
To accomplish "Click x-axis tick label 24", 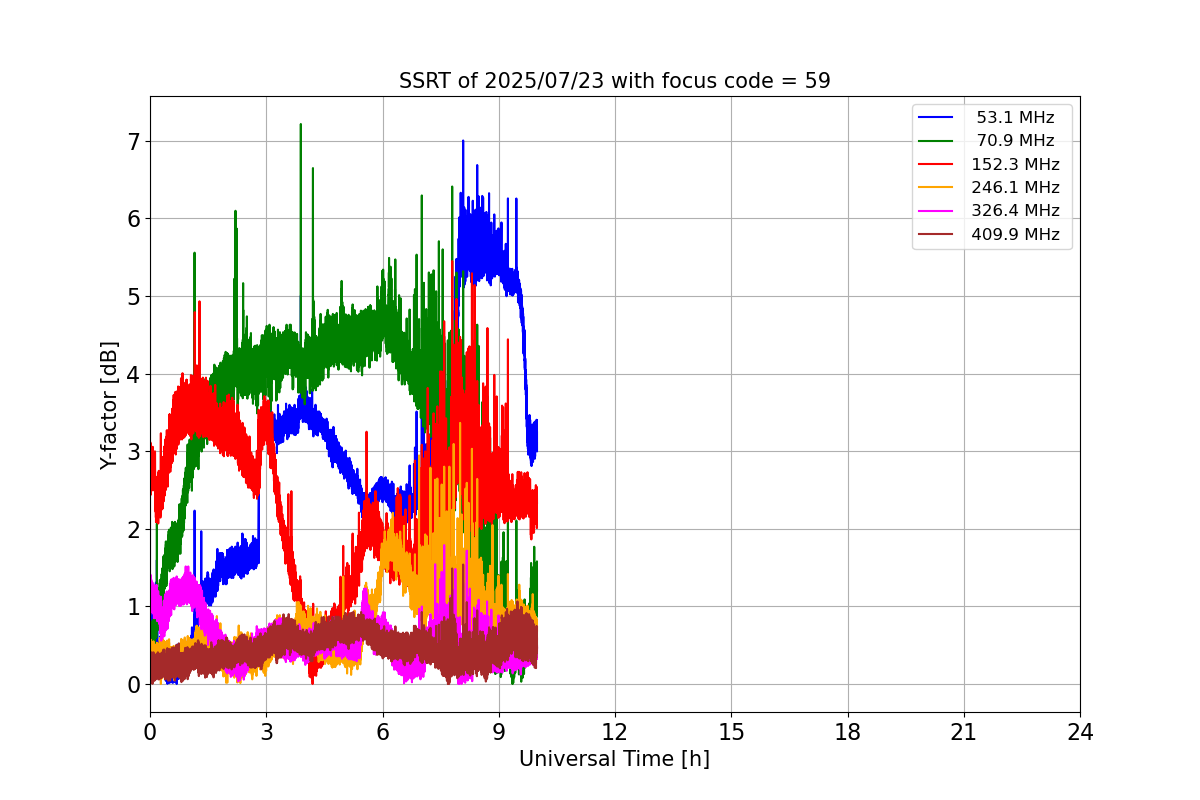I will tap(1080, 732).
